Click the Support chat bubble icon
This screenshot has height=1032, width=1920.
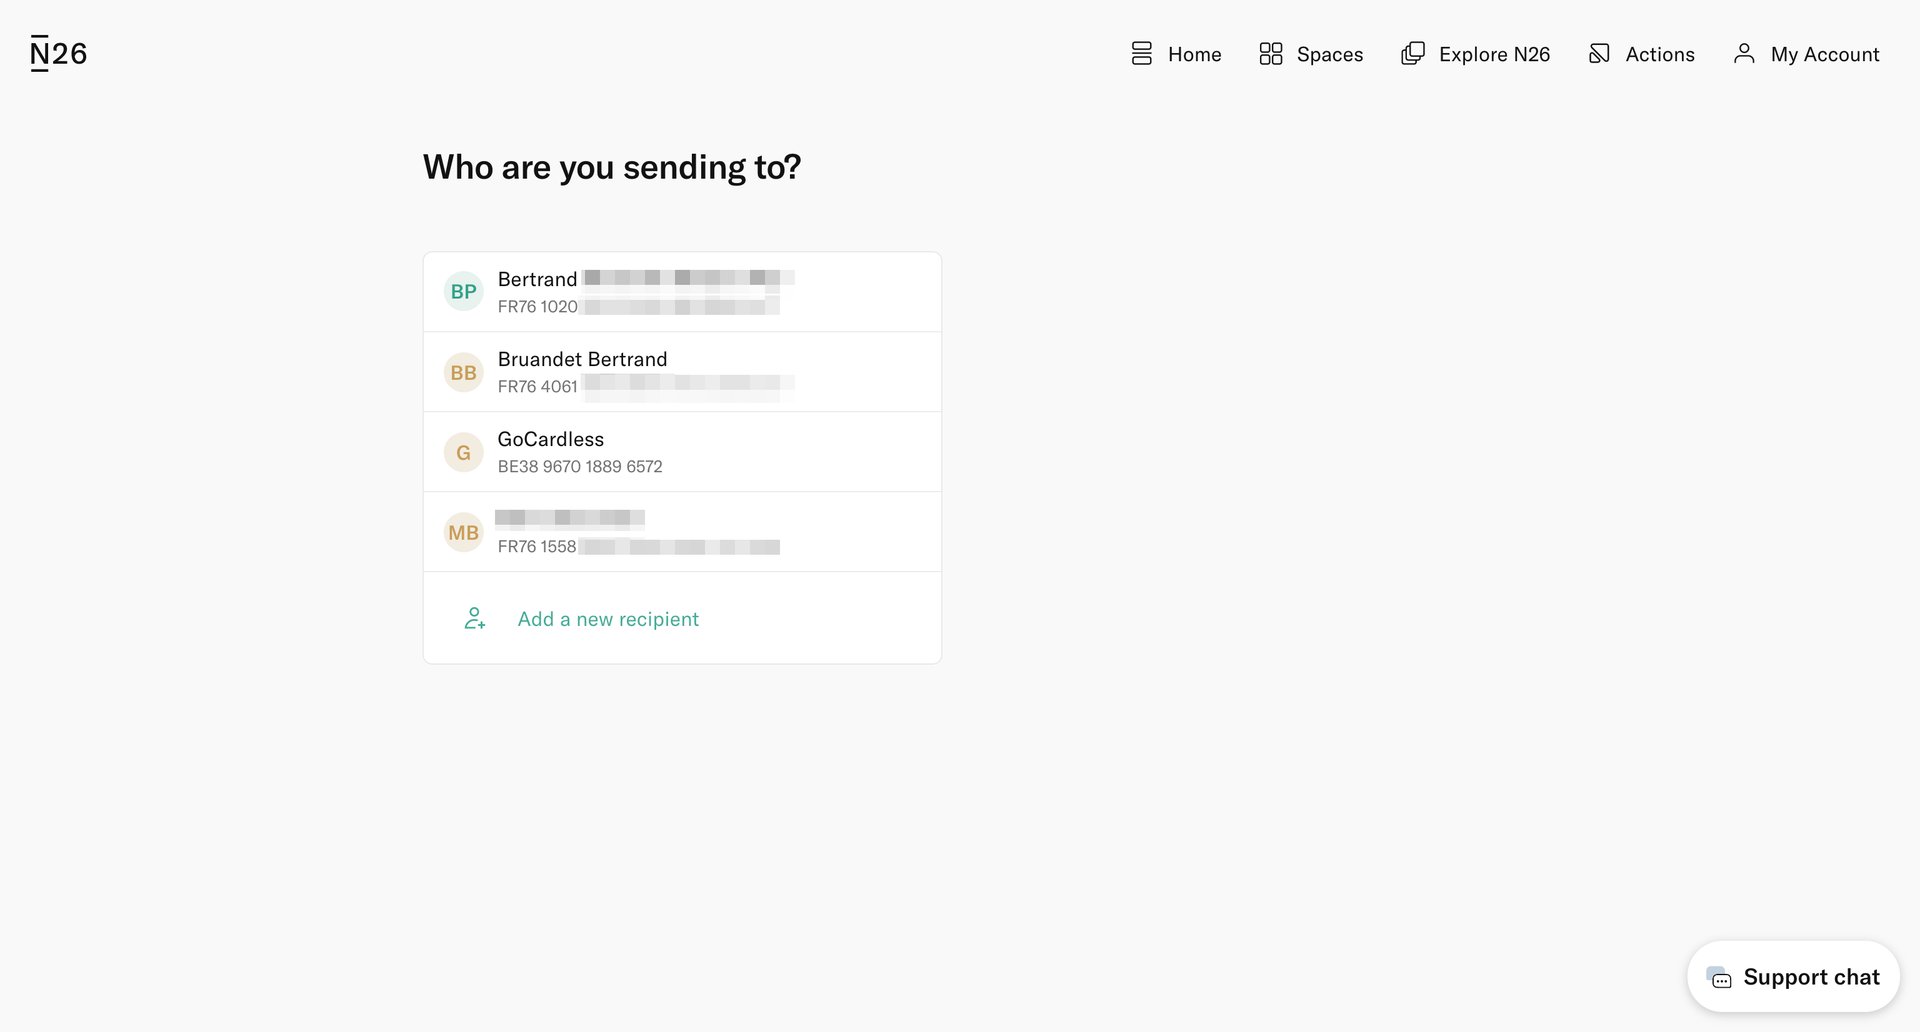pyautogui.click(x=1719, y=978)
